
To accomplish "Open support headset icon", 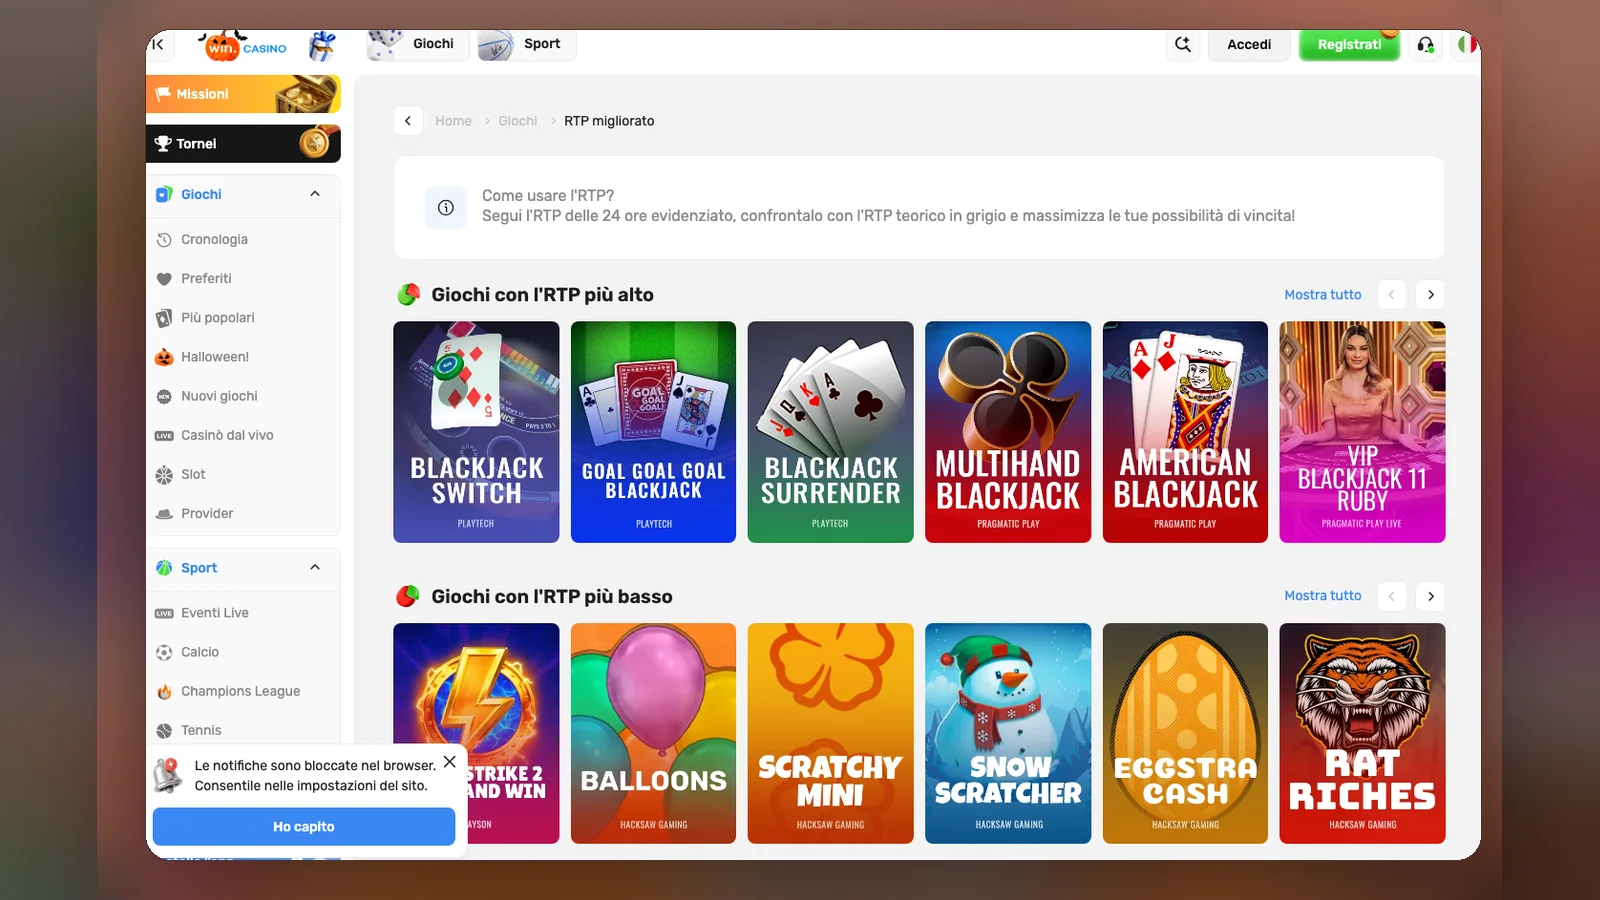I will tap(1426, 44).
